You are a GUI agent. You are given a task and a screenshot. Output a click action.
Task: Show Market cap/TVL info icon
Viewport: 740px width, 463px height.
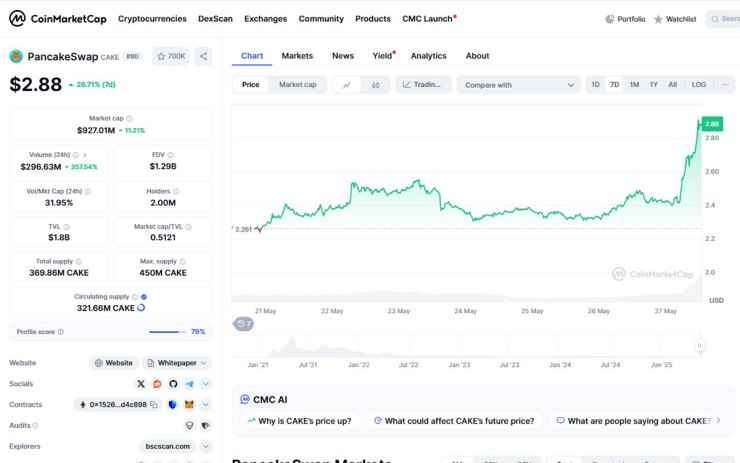(188, 227)
